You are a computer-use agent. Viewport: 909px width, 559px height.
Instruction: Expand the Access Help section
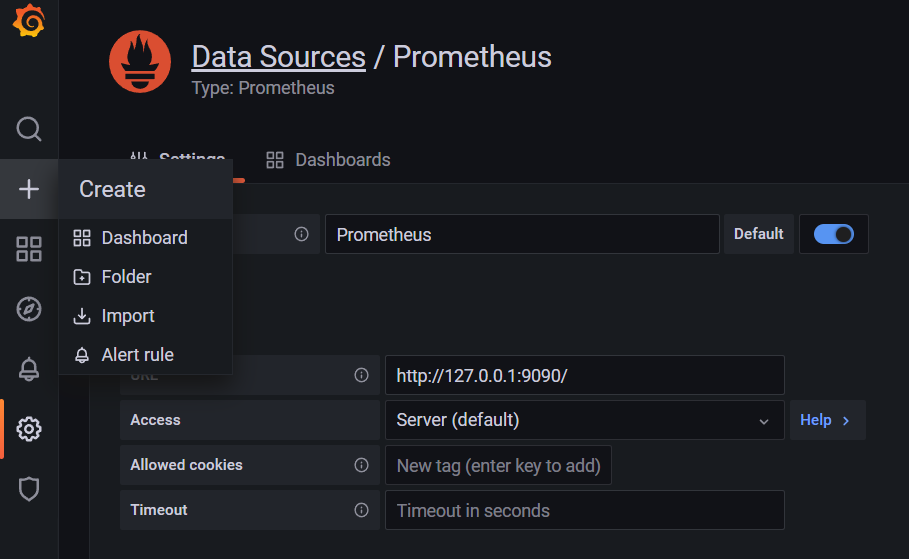pos(826,420)
